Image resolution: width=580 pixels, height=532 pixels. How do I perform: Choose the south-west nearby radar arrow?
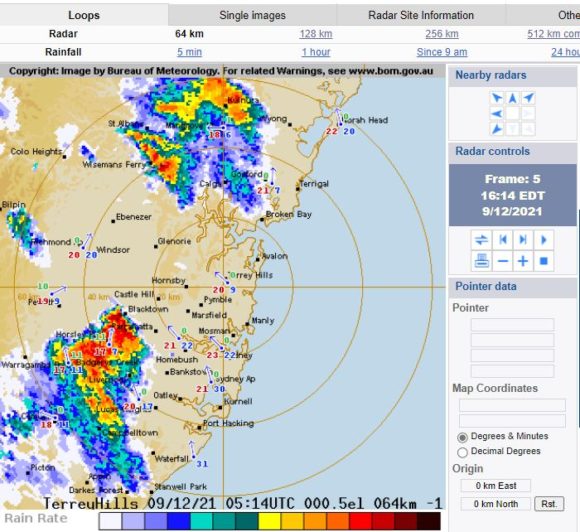pyautogui.click(x=497, y=129)
